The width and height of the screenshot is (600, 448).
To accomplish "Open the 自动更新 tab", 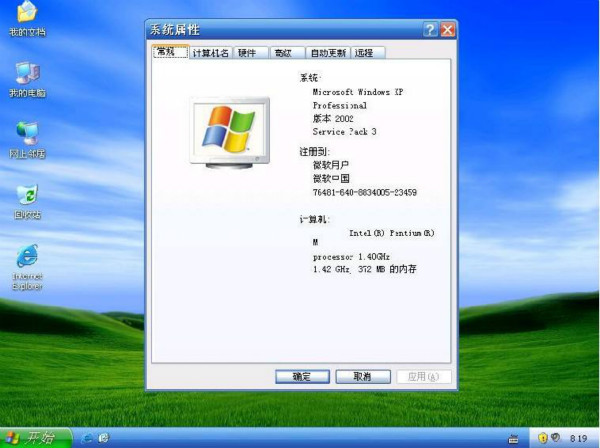I will [x=327, y=53].
